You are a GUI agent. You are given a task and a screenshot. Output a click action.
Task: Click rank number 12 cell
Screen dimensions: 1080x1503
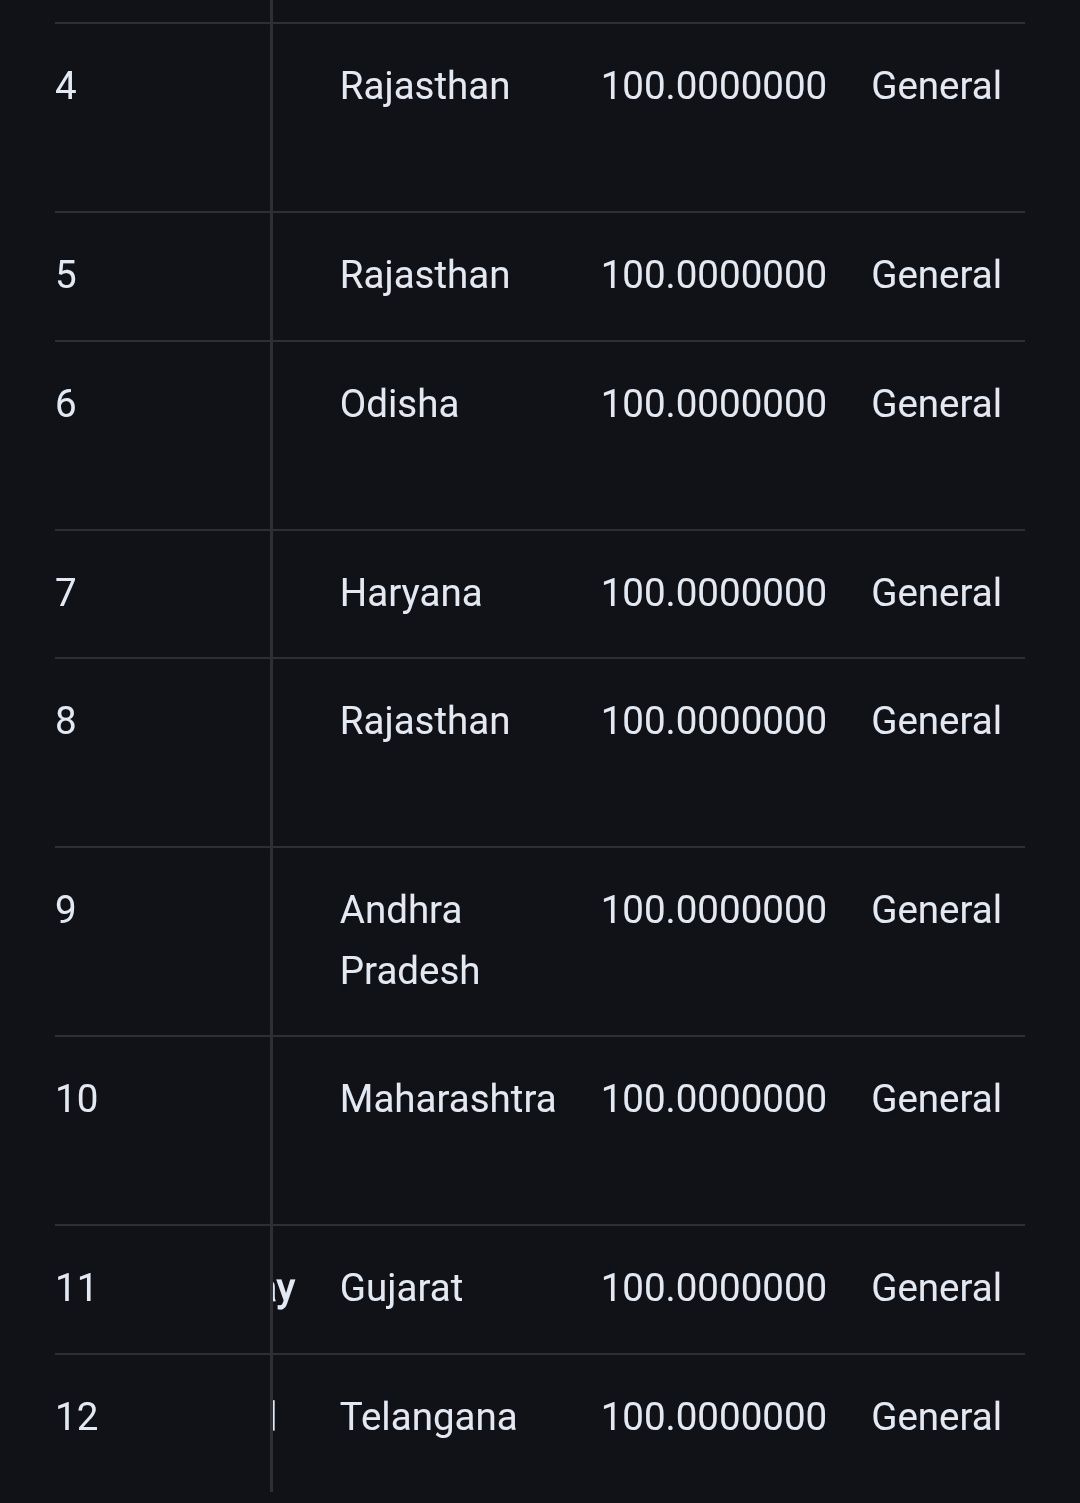(x=77, y=1417)
